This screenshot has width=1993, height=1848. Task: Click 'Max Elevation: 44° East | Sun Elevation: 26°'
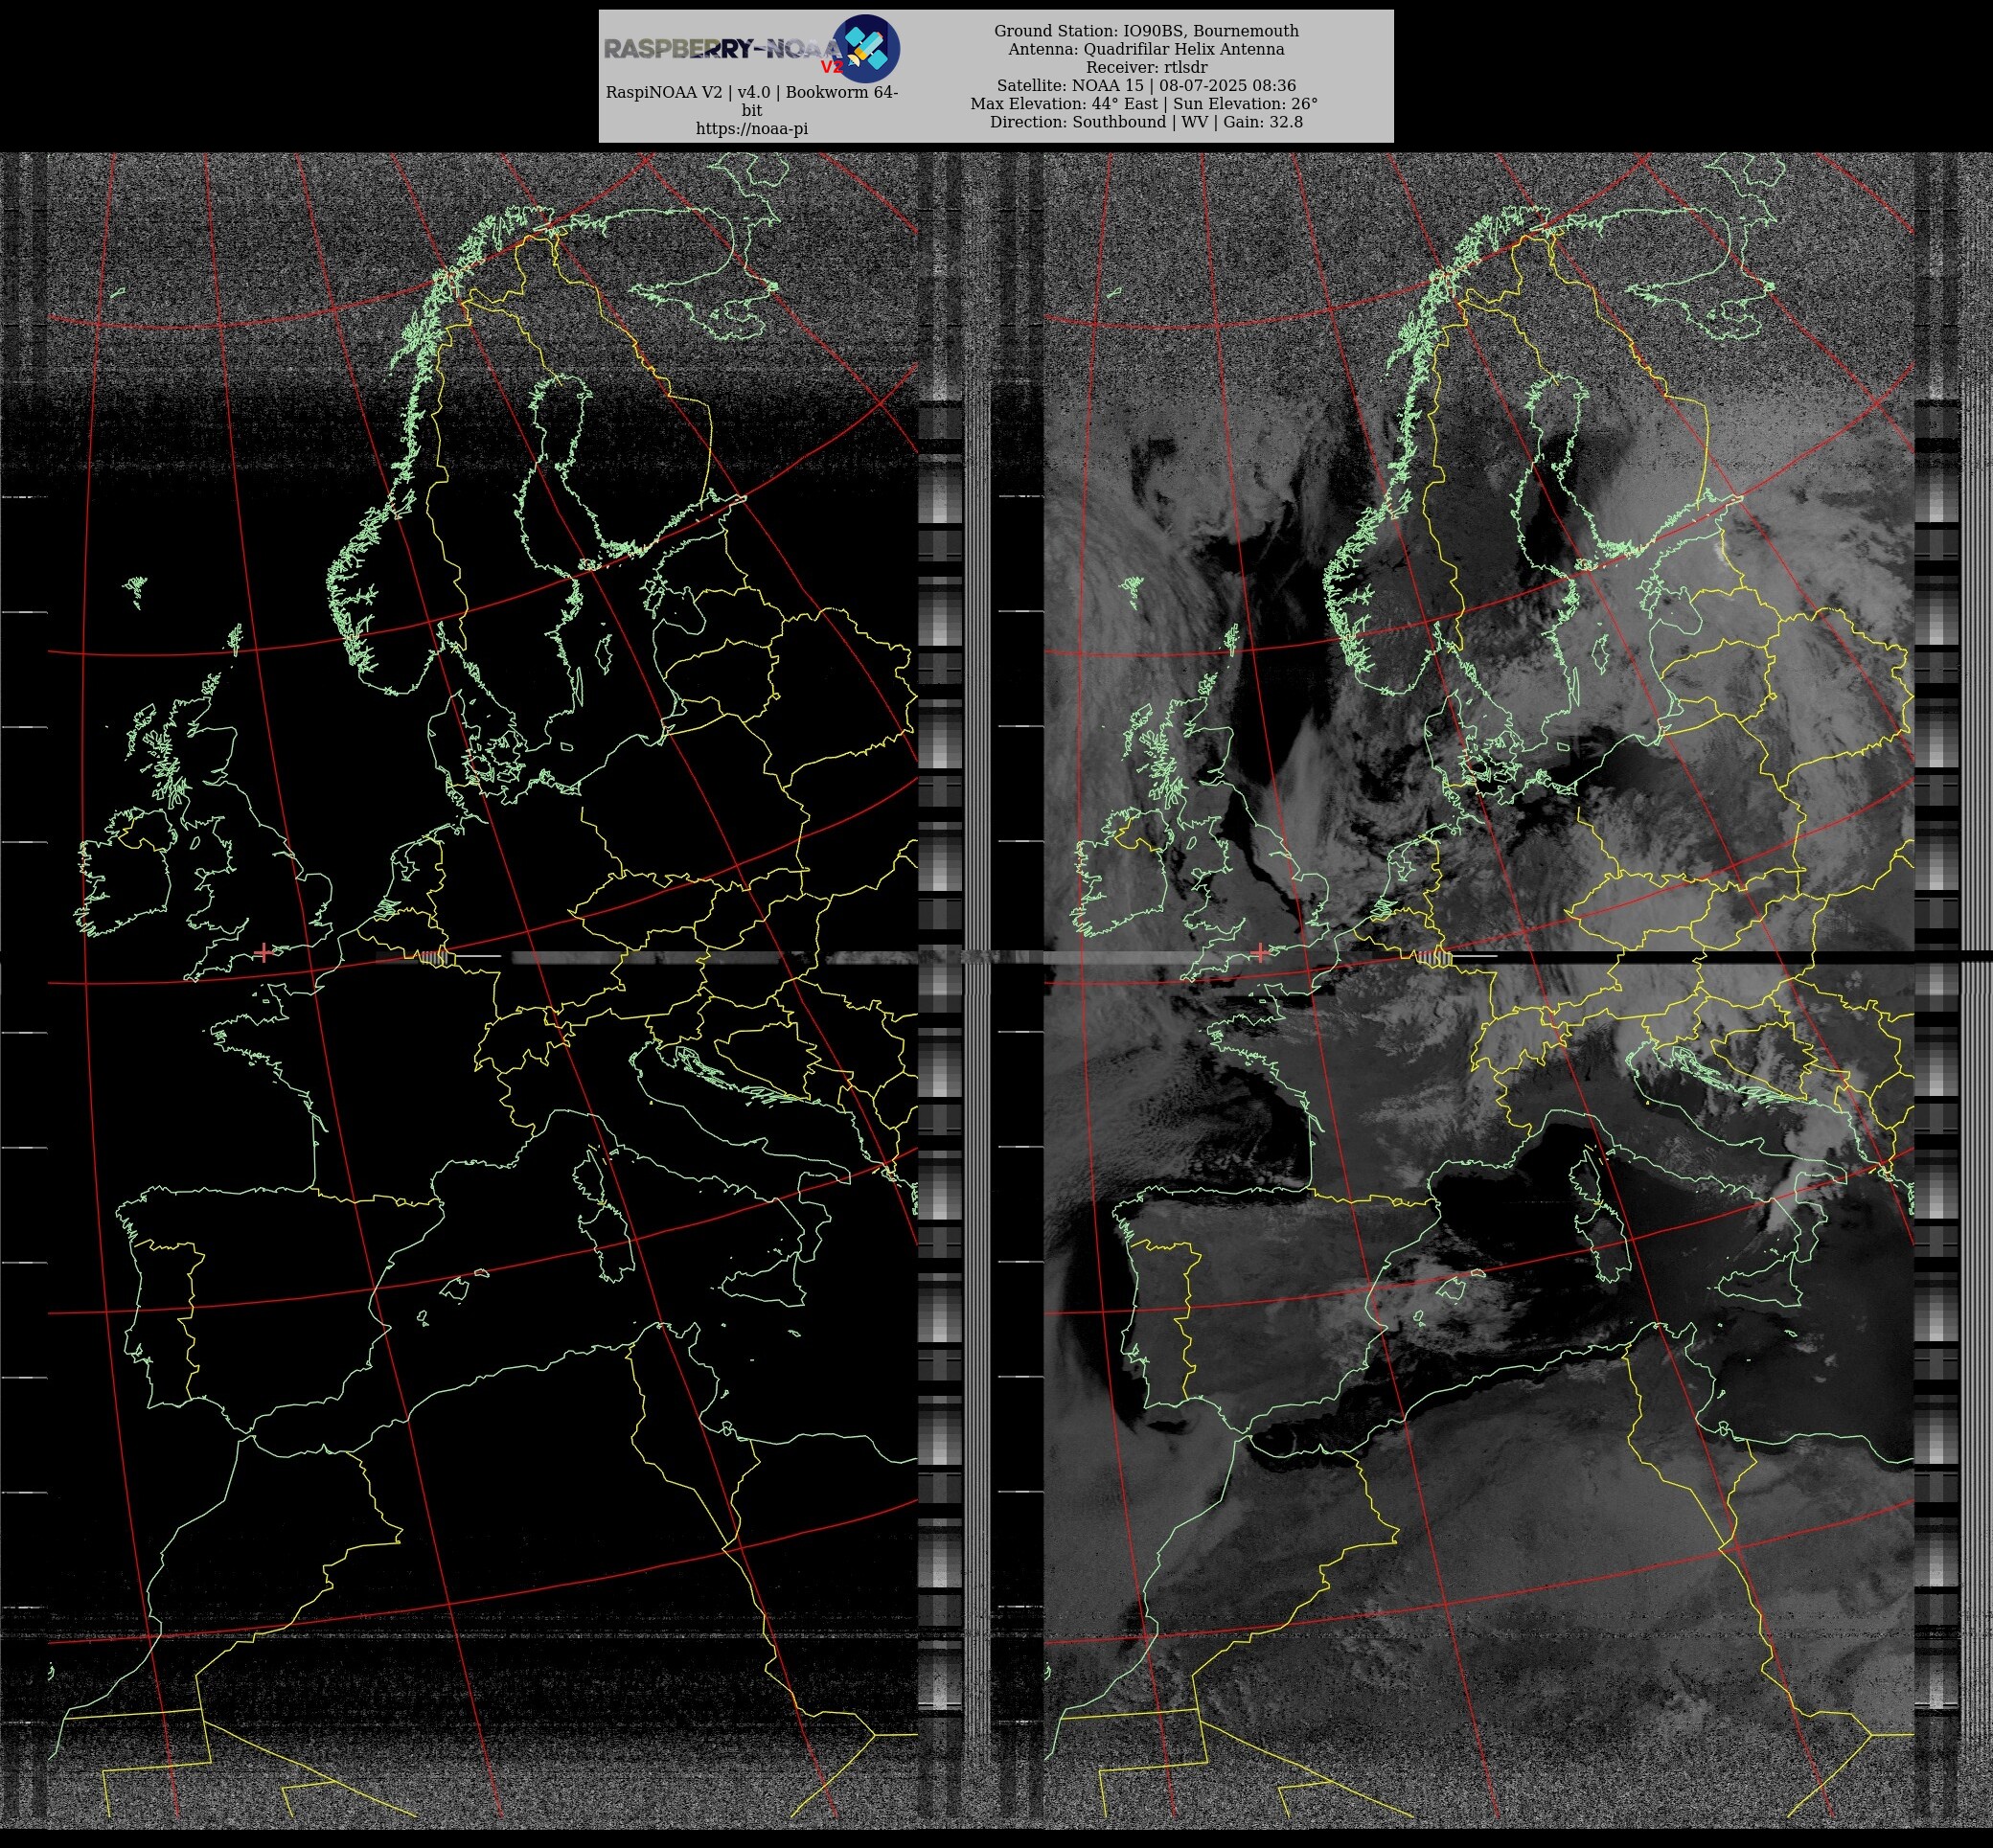pos(1144,103)
